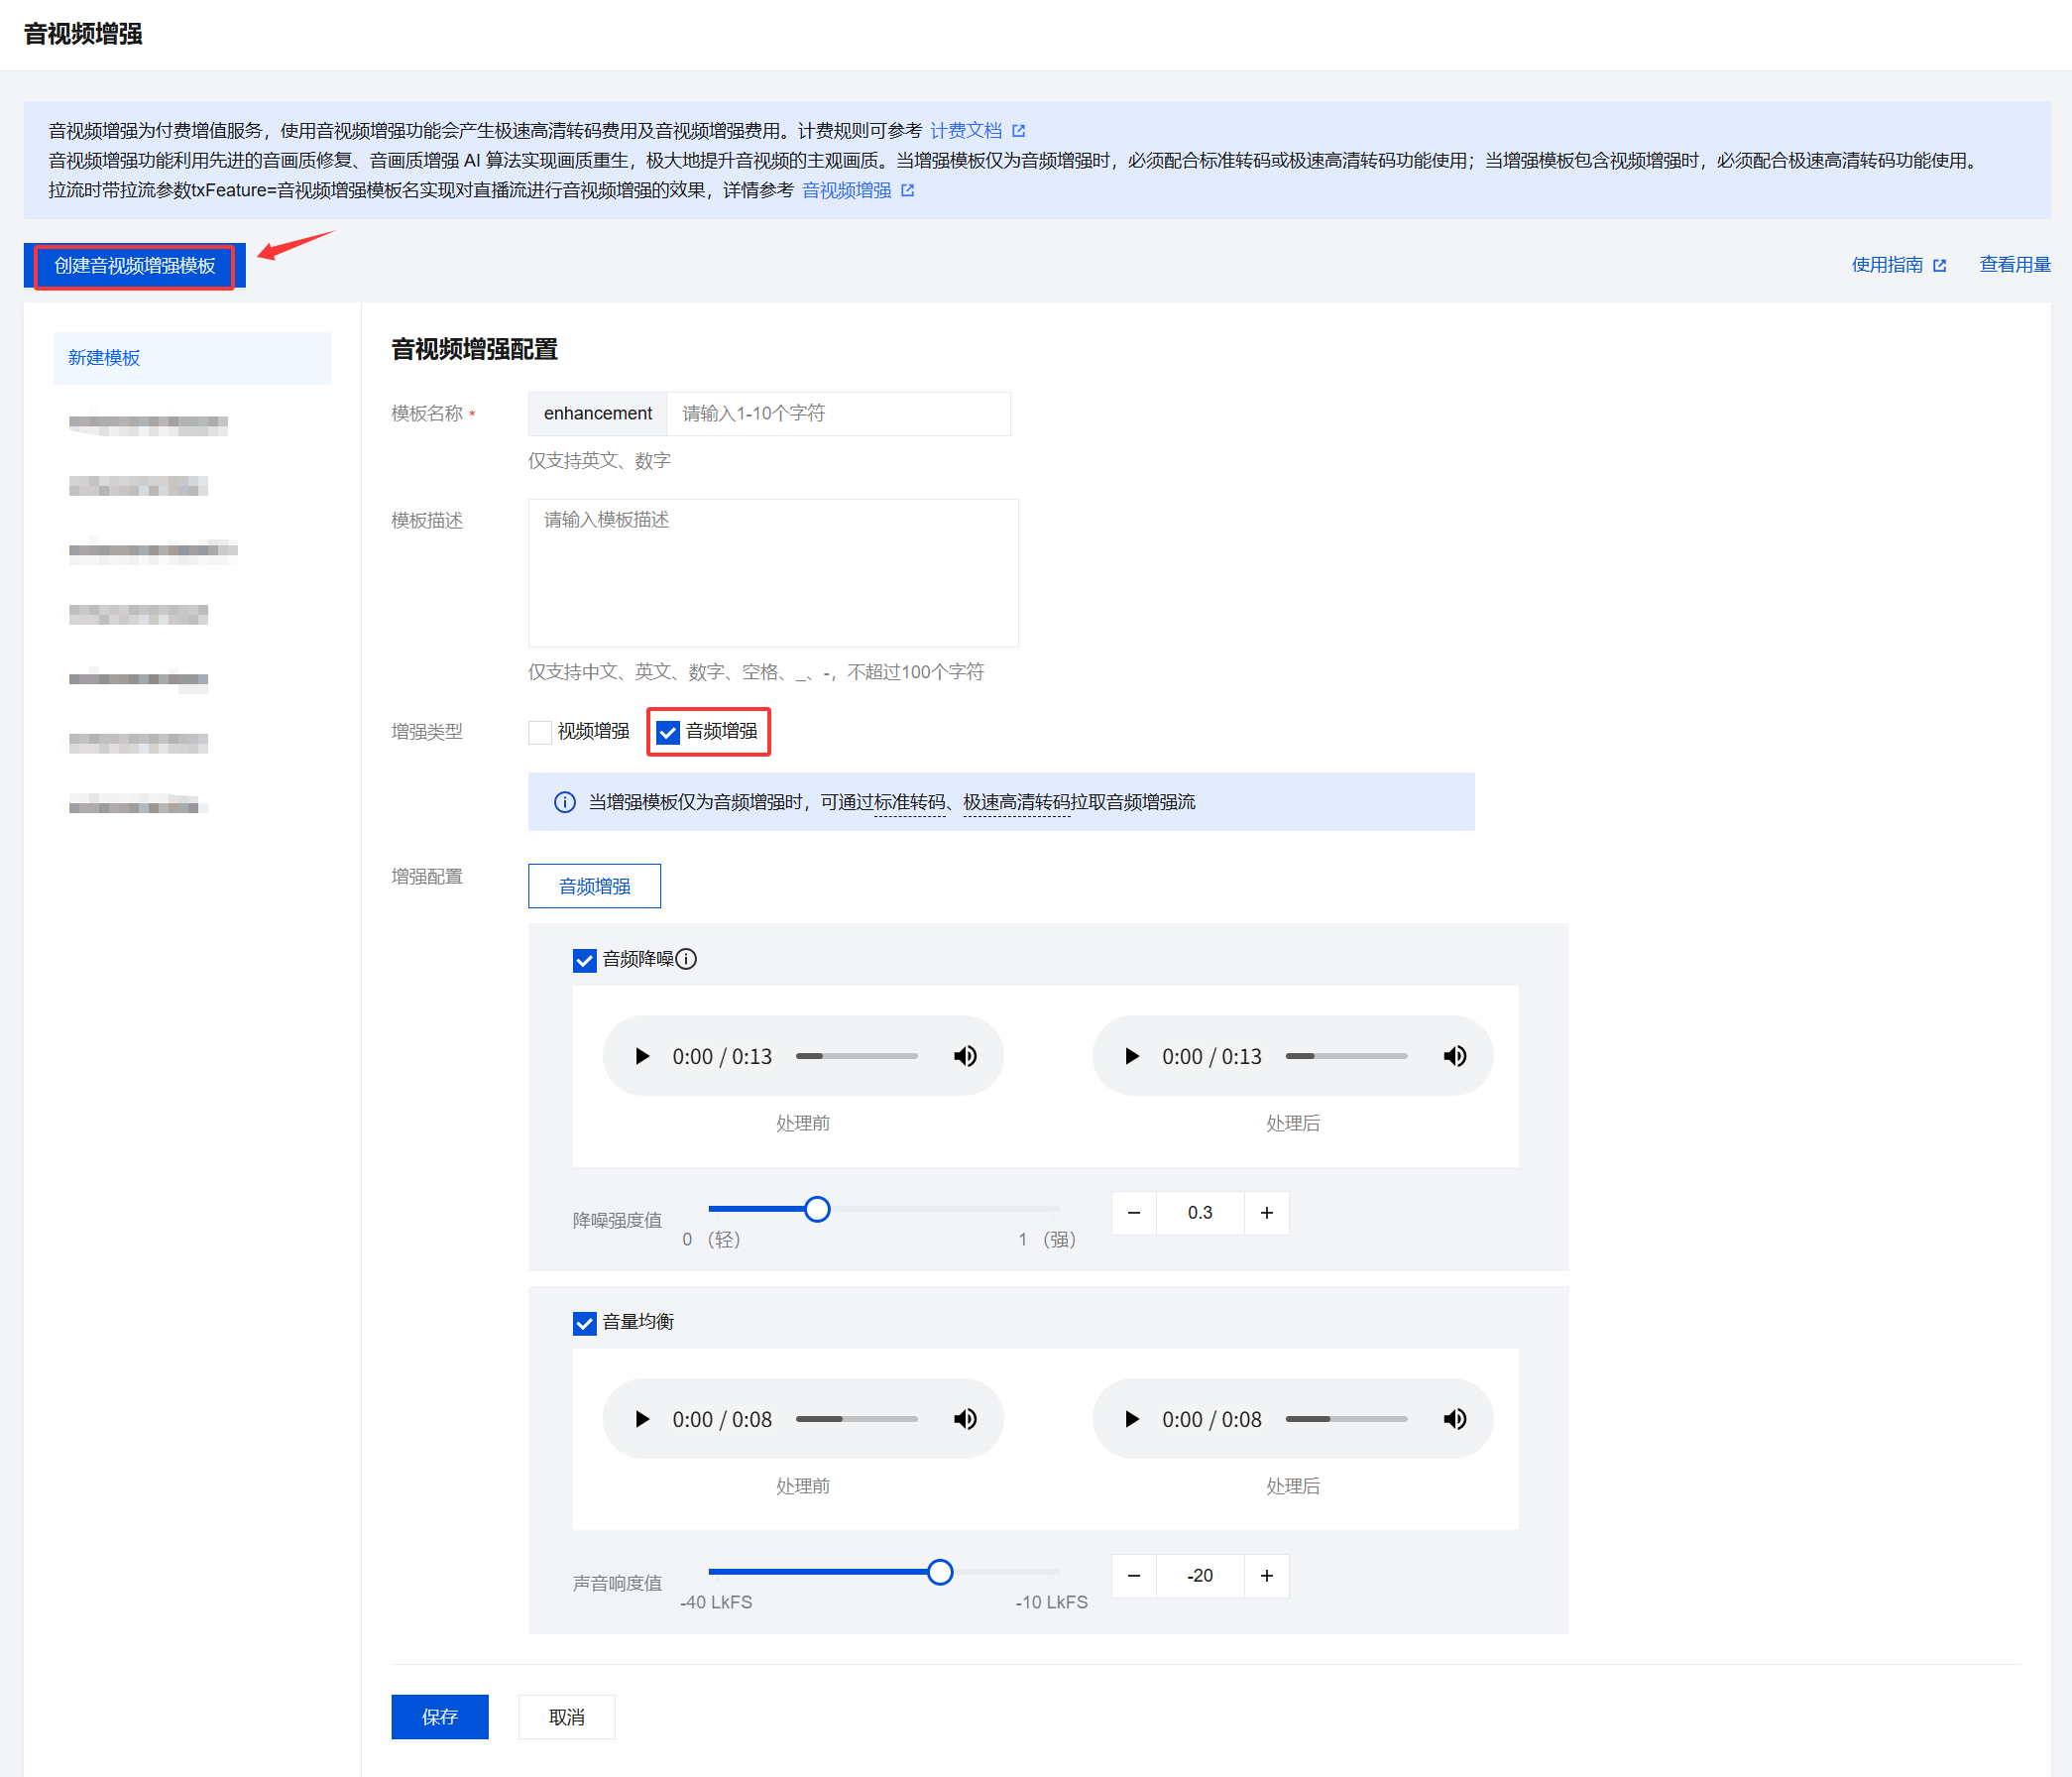The height and width of the screenshot is (1777, 2072).
Task: Mute the volume balance 处理前 audio player
Action: pos(965,1419)
